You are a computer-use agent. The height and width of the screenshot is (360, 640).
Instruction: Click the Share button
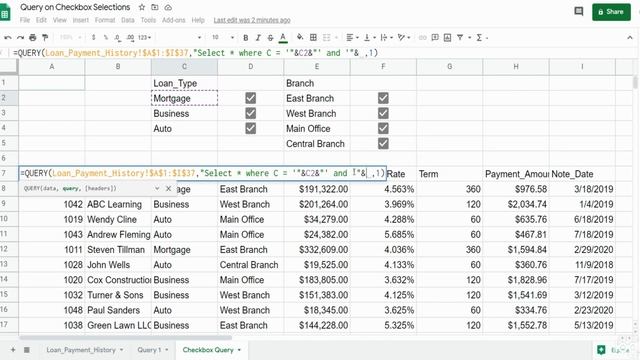tap(611, 12)
